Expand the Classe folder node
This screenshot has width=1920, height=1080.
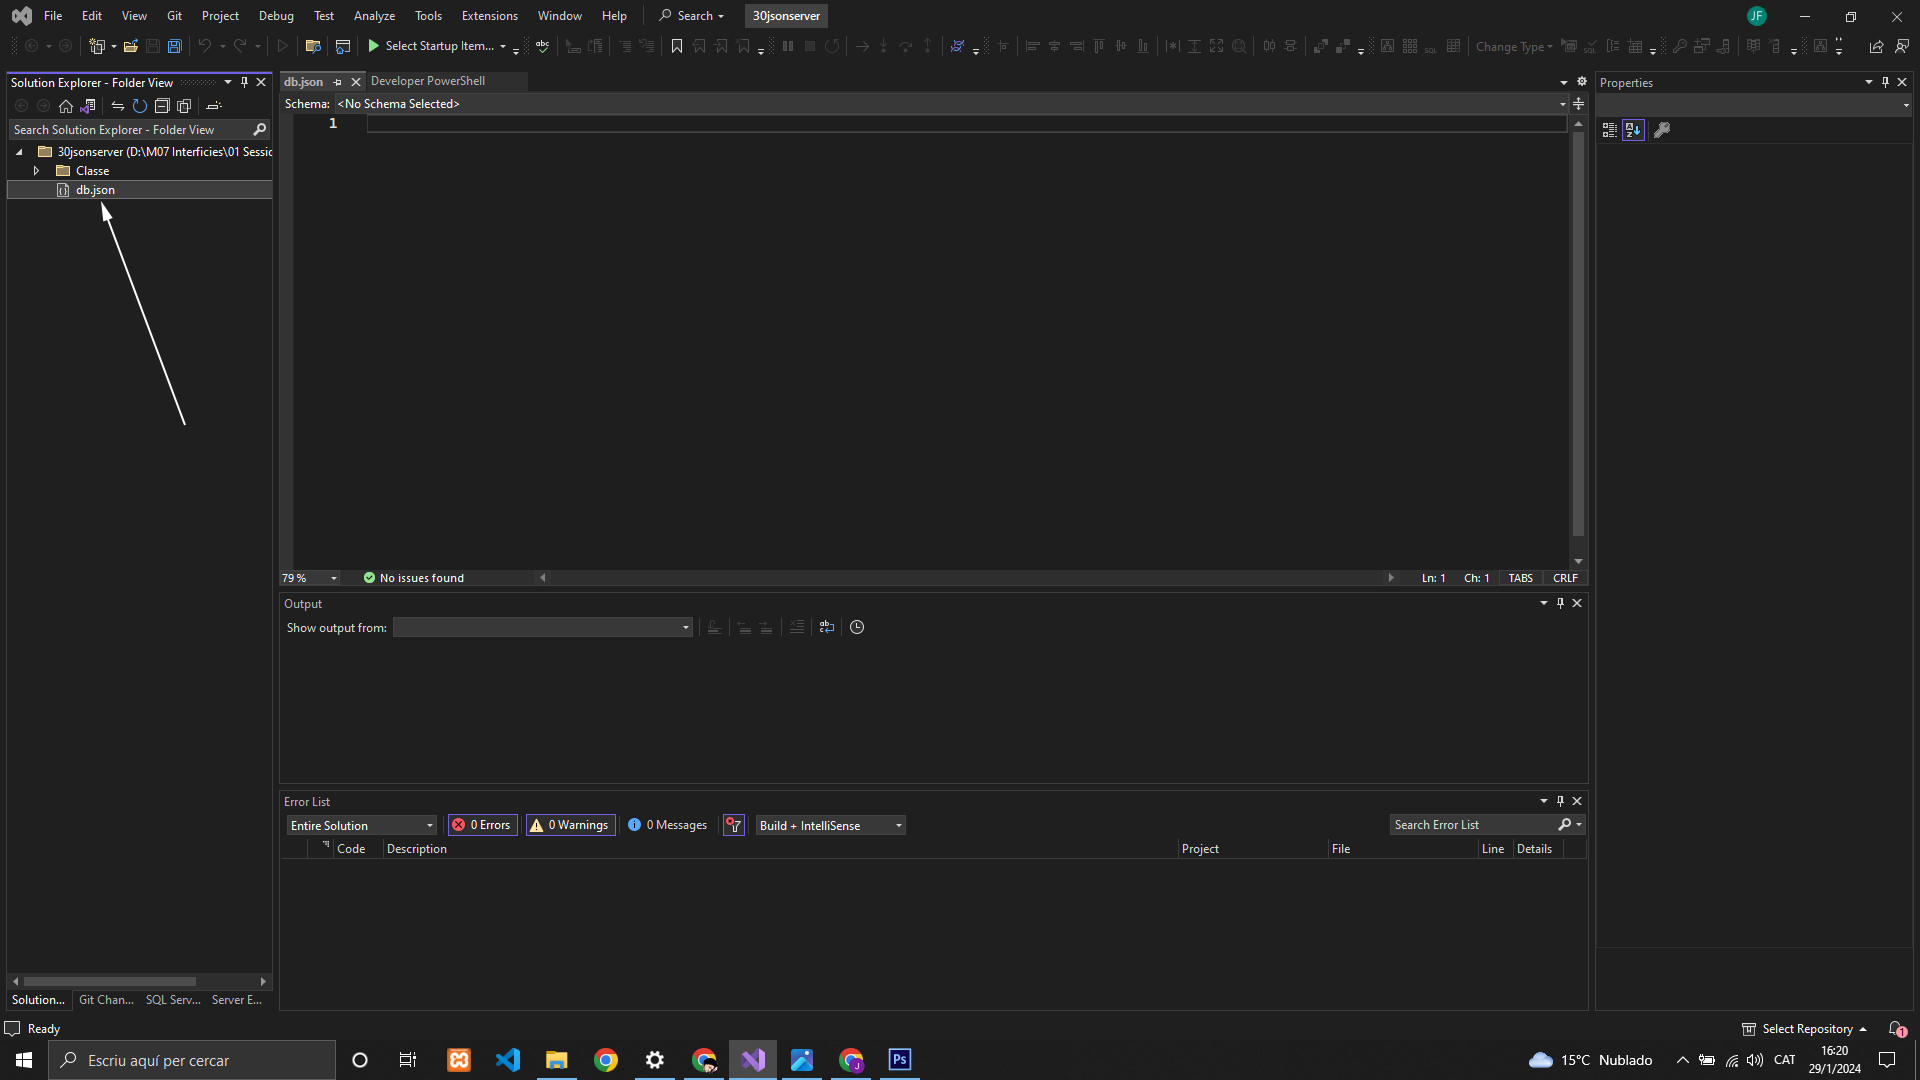pyautogui.click(x=36, y=171)
